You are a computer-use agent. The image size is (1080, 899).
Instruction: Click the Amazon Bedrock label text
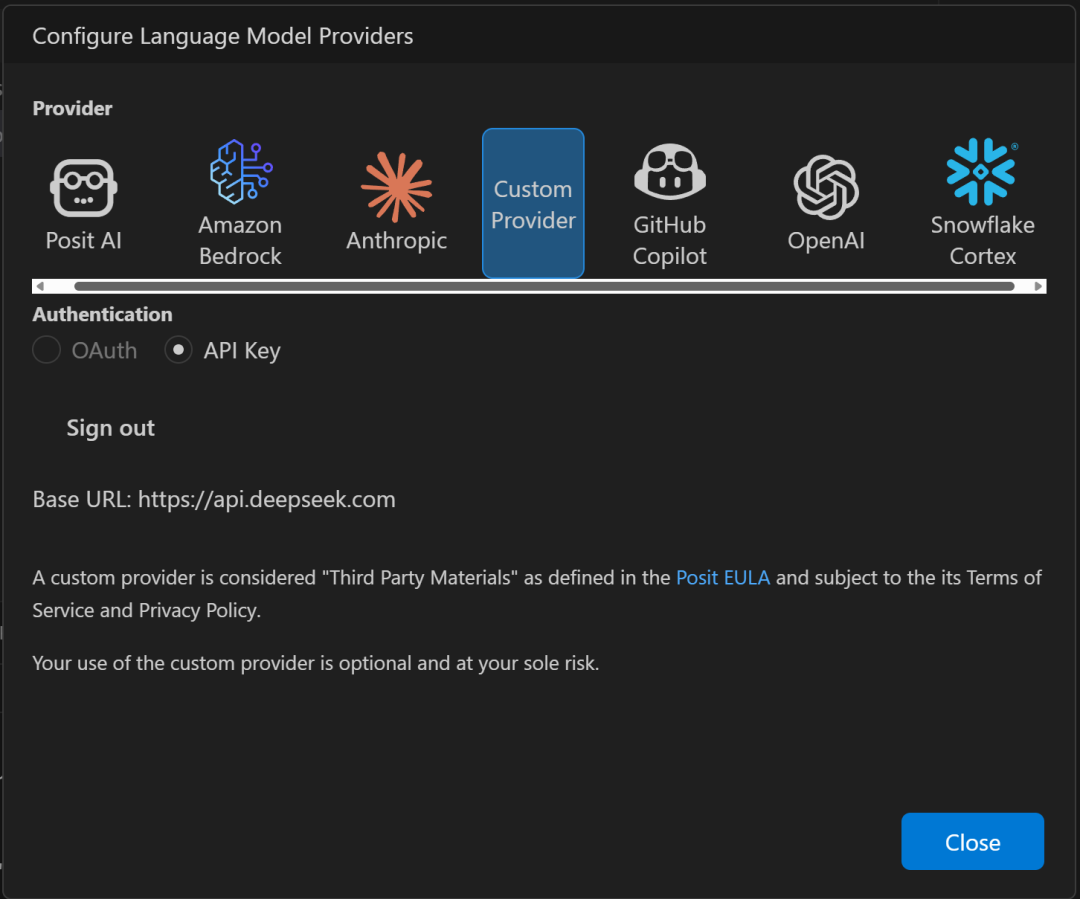coord(240,240)
